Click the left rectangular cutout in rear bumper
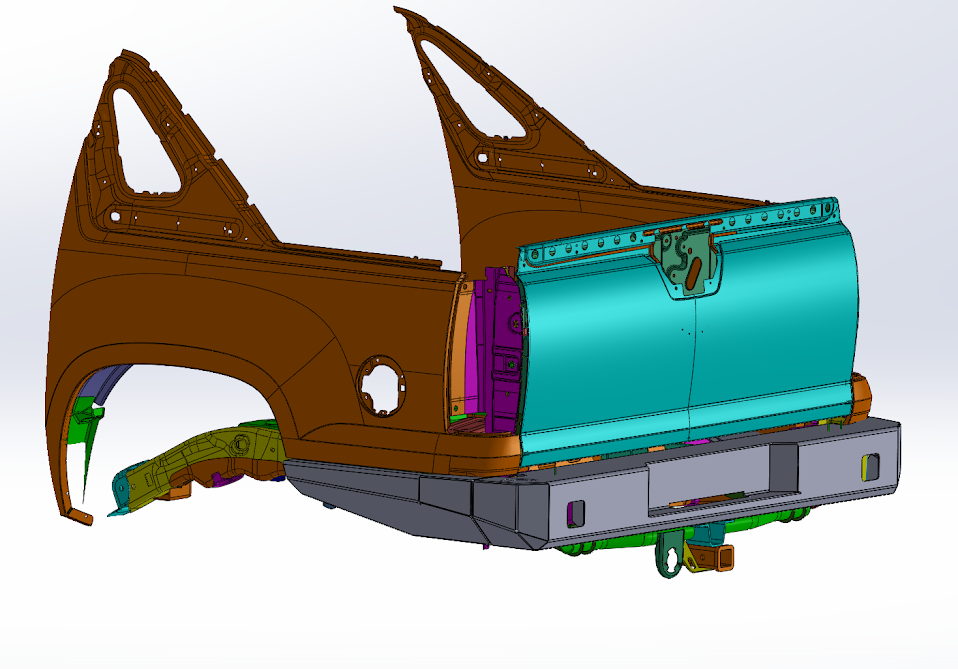The width and height of the screenshot is (958, 669). 576,510
